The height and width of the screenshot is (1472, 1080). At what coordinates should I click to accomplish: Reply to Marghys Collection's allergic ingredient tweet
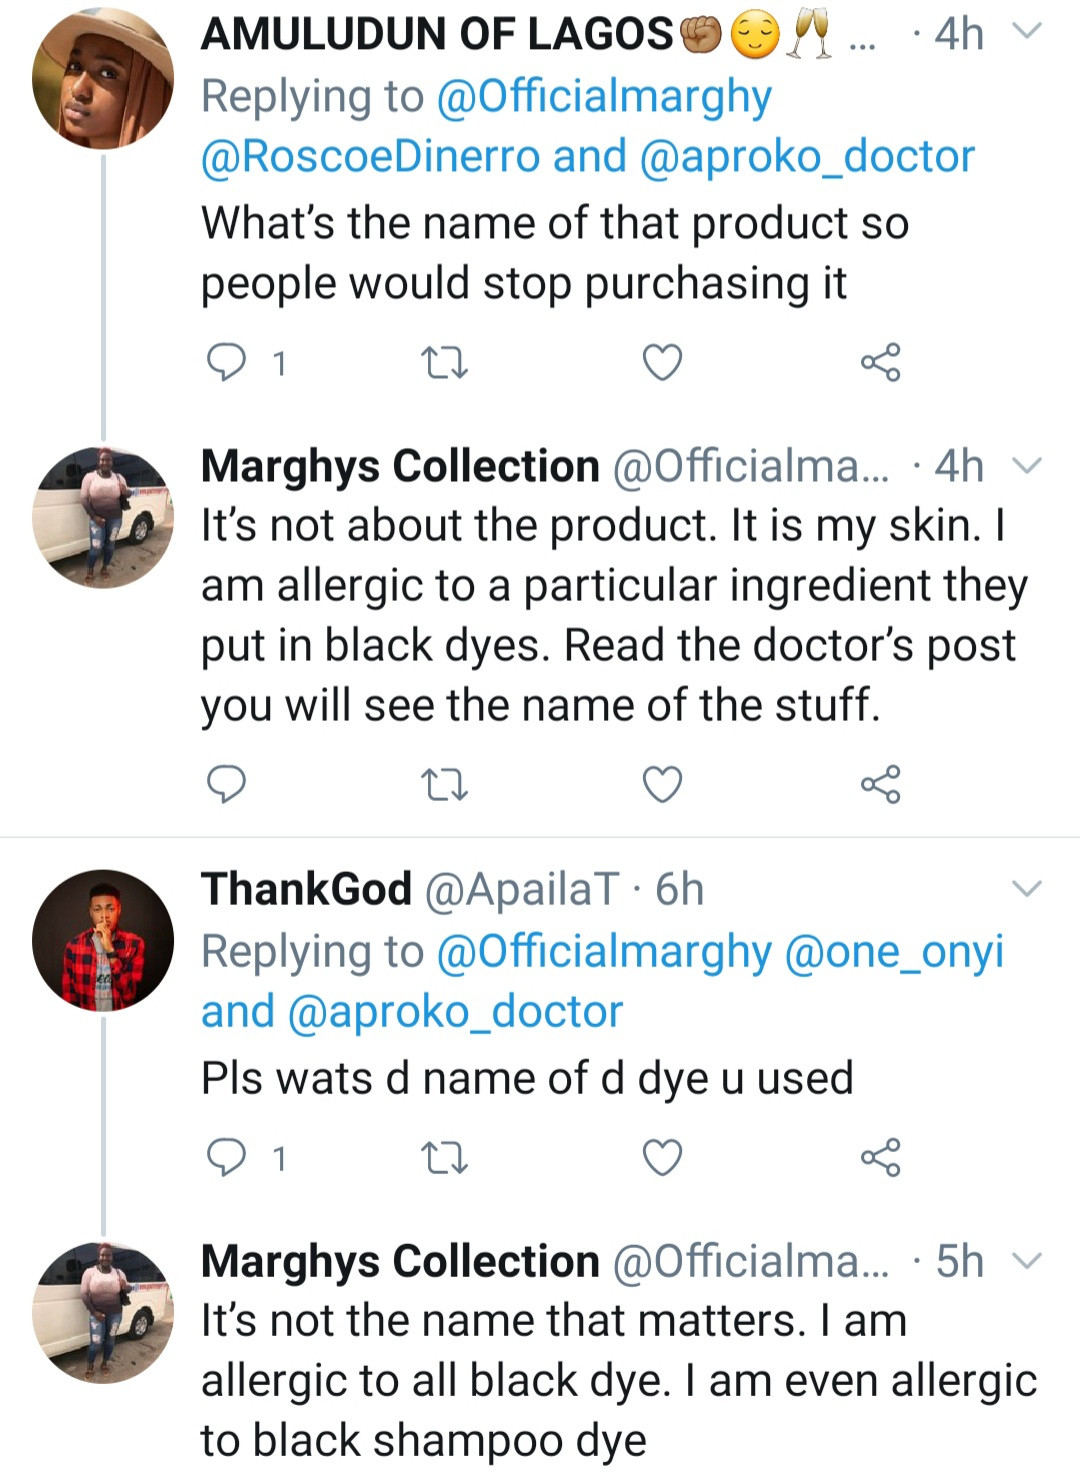pyautogui.click(x=226, y=784)
